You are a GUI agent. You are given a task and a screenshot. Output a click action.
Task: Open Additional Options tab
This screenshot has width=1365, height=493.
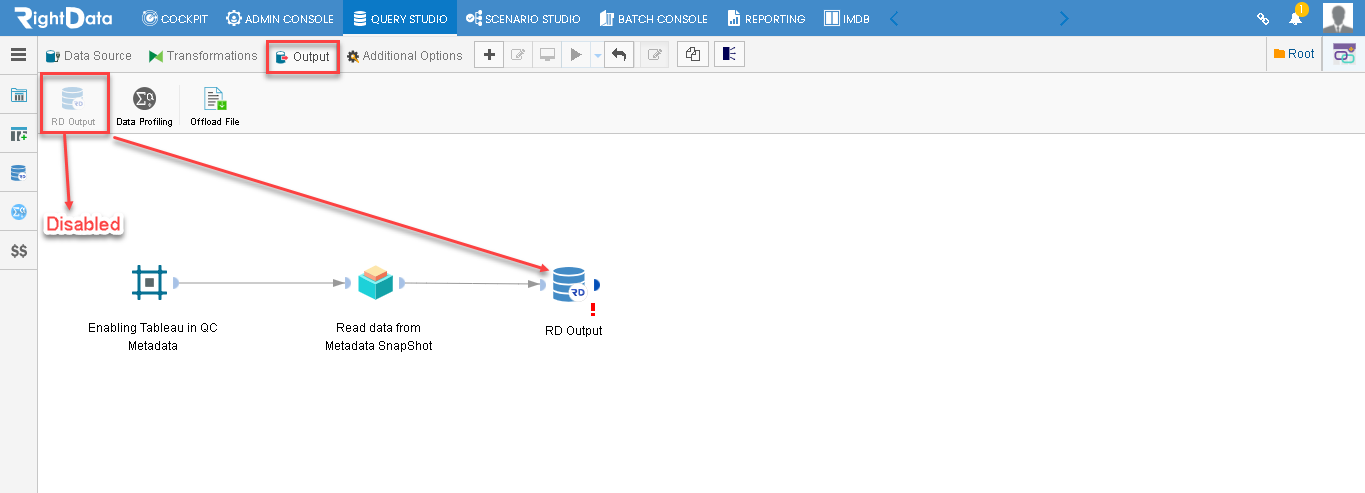[405, 56]
